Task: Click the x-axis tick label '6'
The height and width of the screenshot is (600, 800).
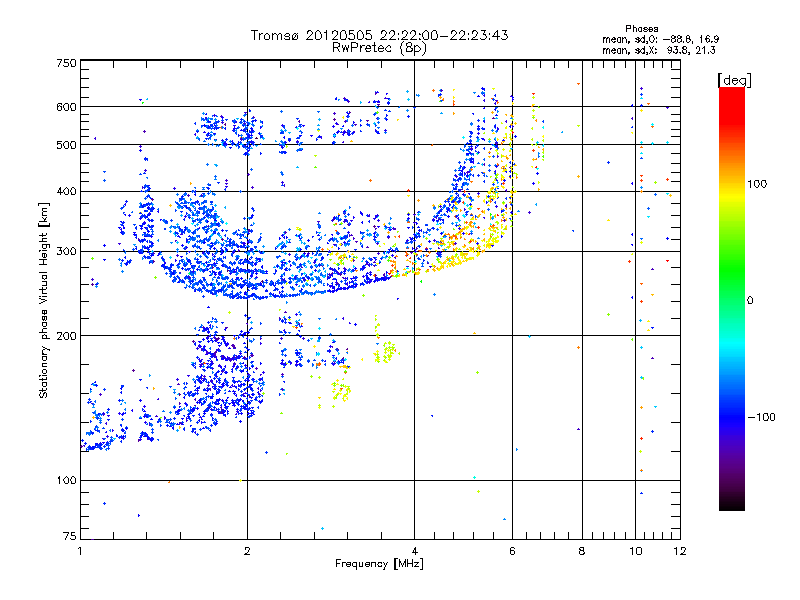Action: coord(512,551)
